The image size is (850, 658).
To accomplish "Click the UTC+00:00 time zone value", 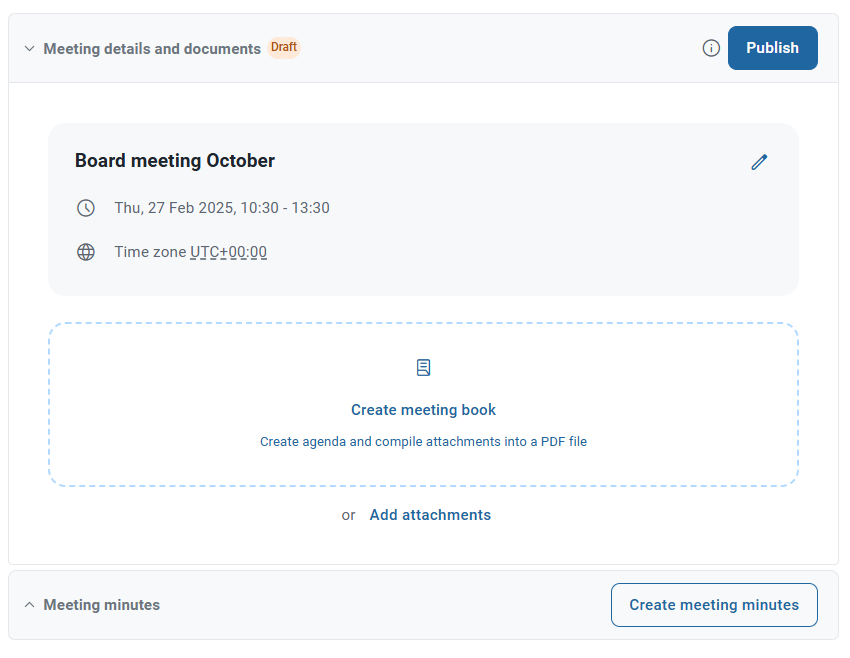I will point(228,252).
